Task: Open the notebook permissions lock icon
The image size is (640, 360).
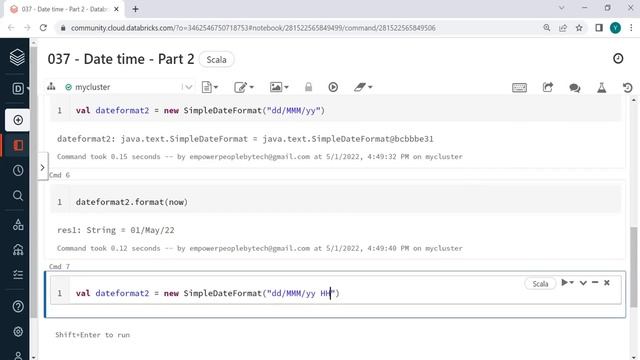Action: (x=308, y=87)
